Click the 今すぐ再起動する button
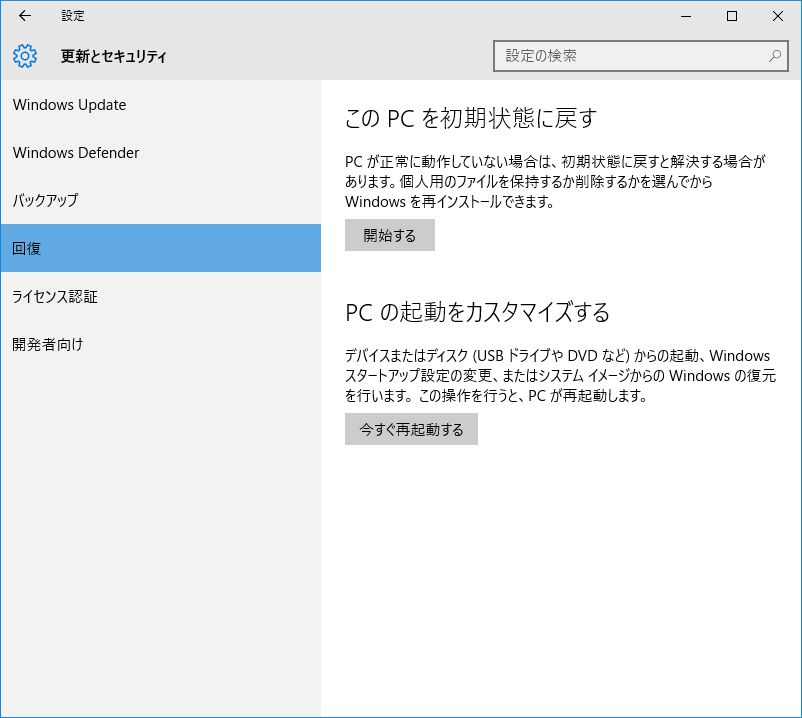 (x=411, y=430)
